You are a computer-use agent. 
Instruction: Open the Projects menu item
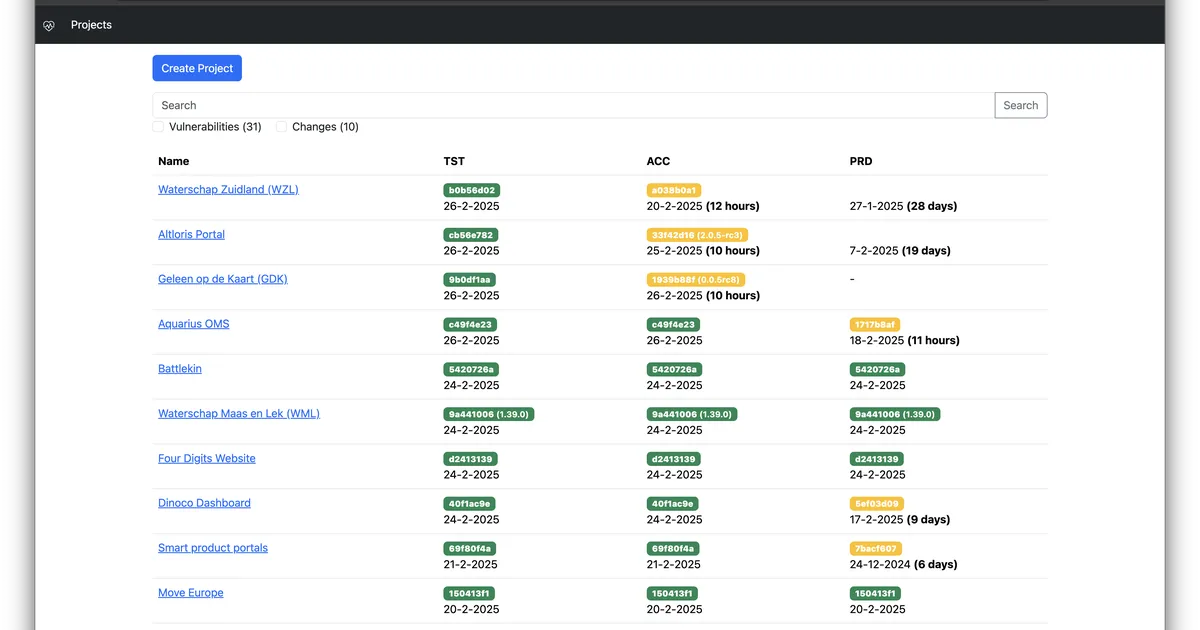click(x=91, y=25)
